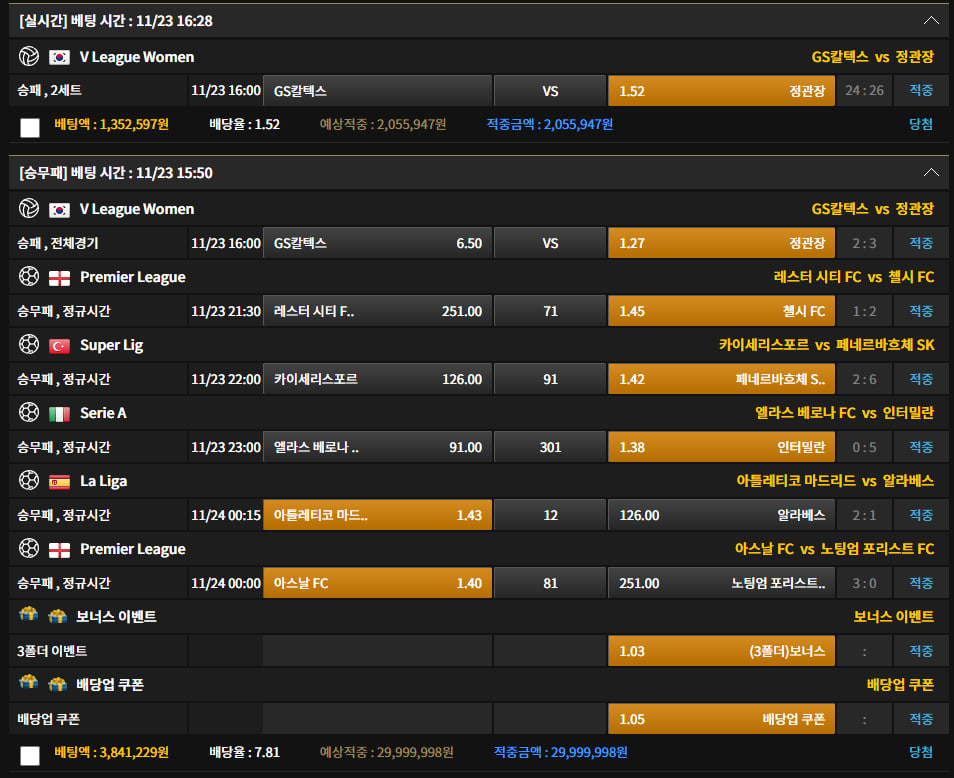Click the Spain flag beside La Liga

pos(59,481)
